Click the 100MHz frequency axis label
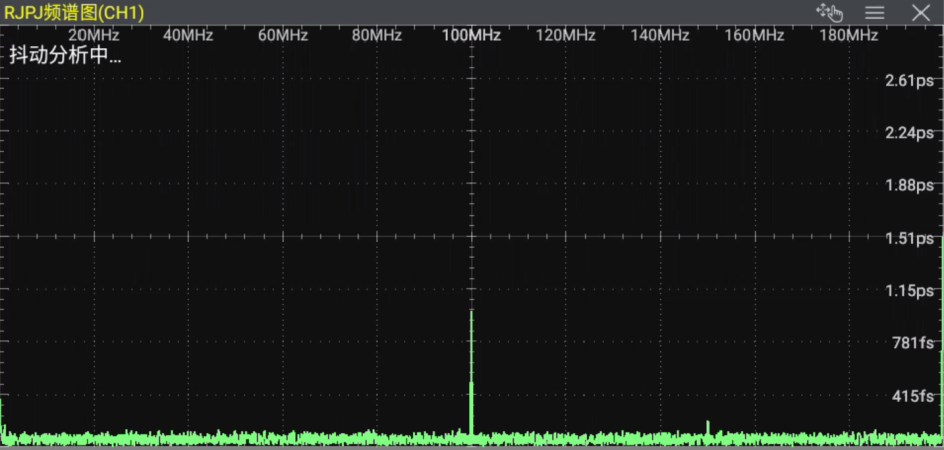The width and height of the screenshot is (944, 450). [x=471, y=36]
